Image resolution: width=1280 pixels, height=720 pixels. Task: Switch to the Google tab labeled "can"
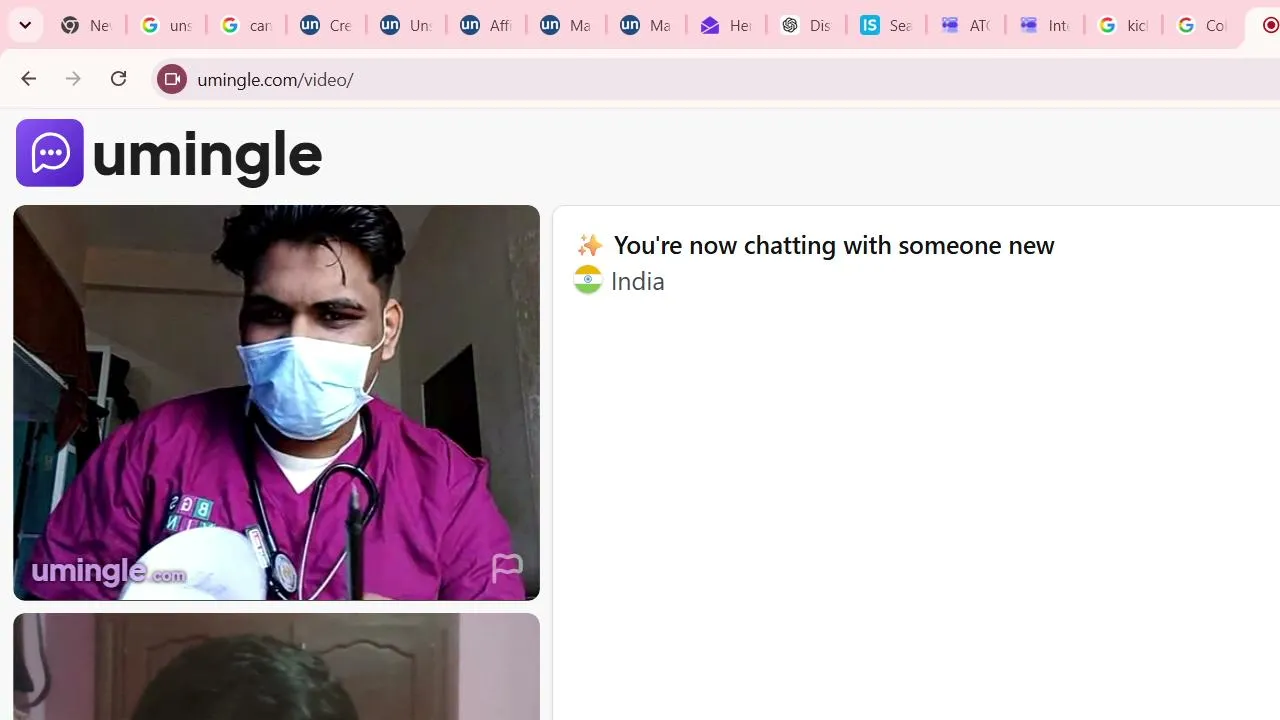(x=246, y=25)
